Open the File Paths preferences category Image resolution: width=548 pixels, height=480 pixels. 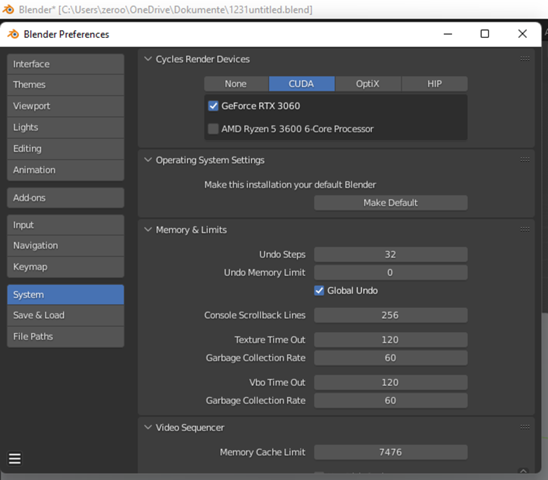point(65,337)
